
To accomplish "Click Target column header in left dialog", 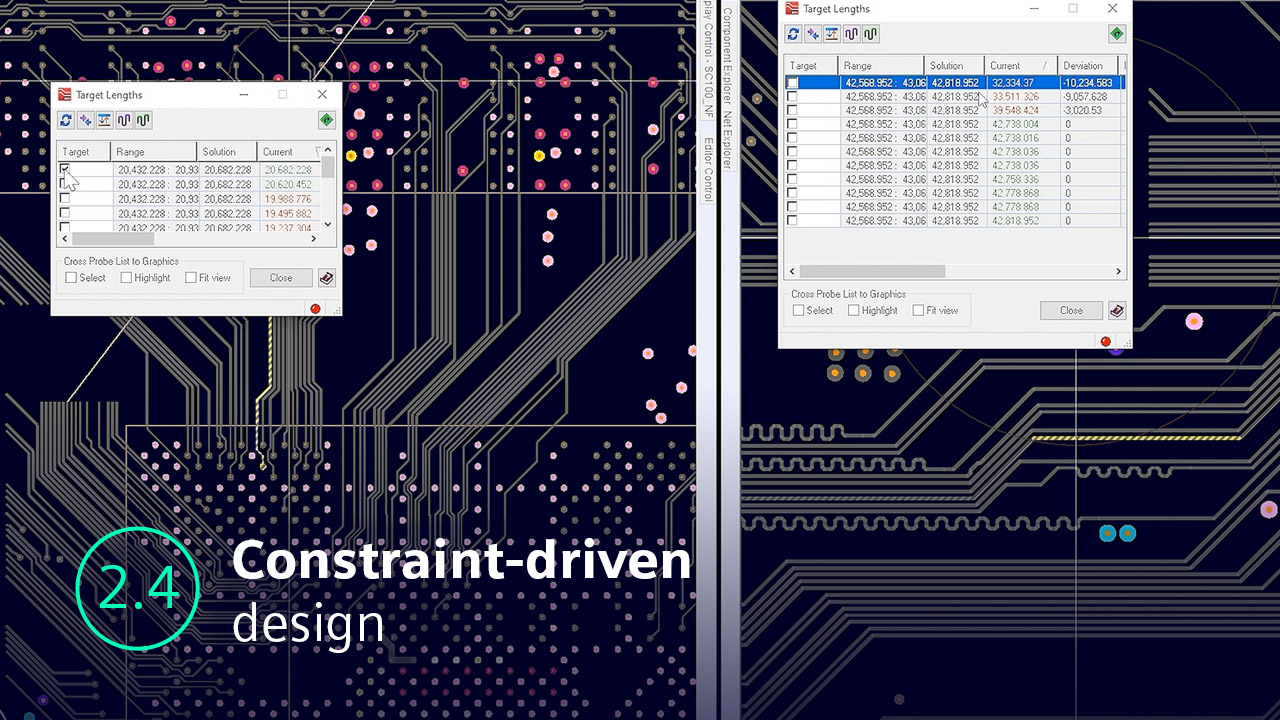I will tap(85, 152).
